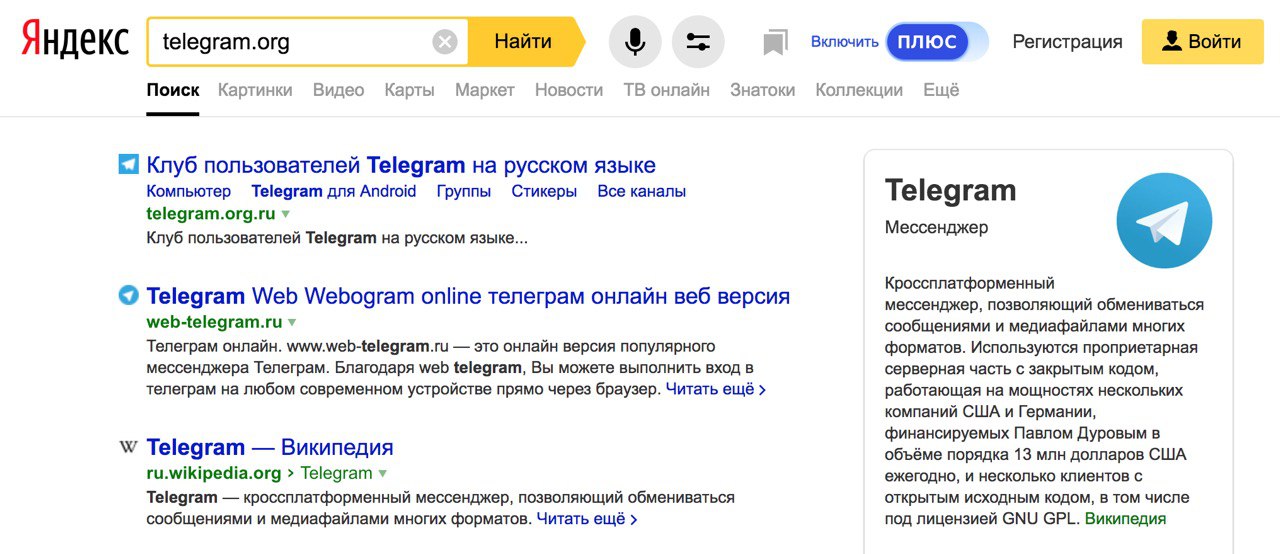Click Читать ещё under Wikipedia result
The height and width of the screenshot is (554, 1280).
pos(587,519)
